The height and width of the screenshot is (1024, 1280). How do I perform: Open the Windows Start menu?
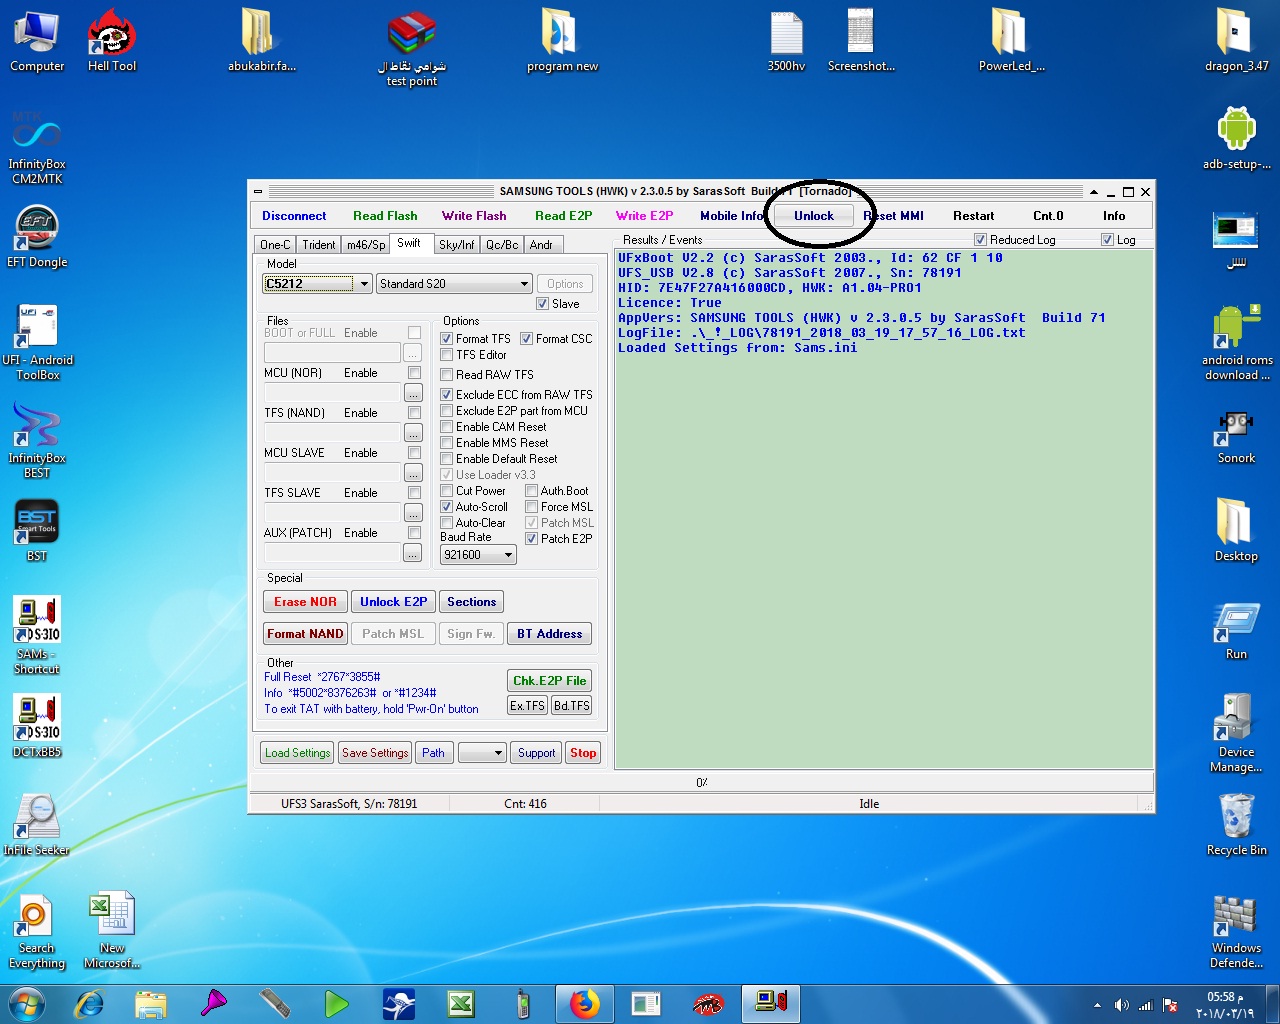[x=26, y=1003]
